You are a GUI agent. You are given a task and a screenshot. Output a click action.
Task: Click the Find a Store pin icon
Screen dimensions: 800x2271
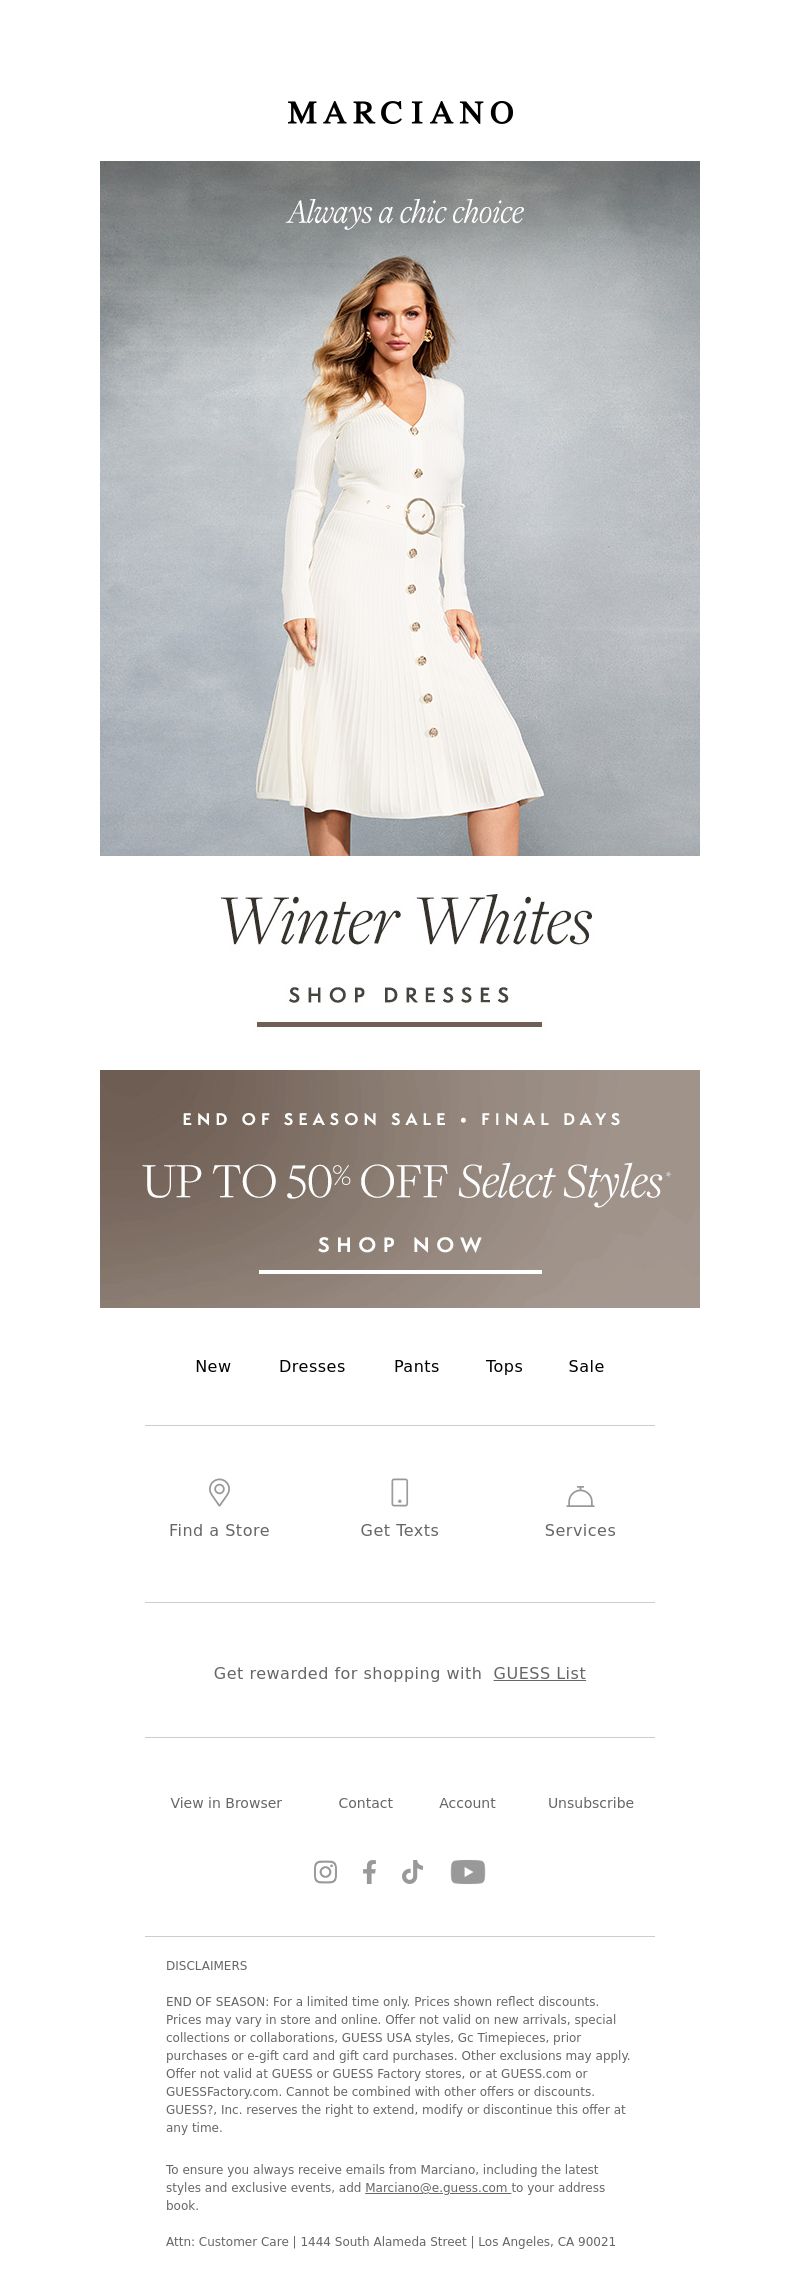point(219,1492)
